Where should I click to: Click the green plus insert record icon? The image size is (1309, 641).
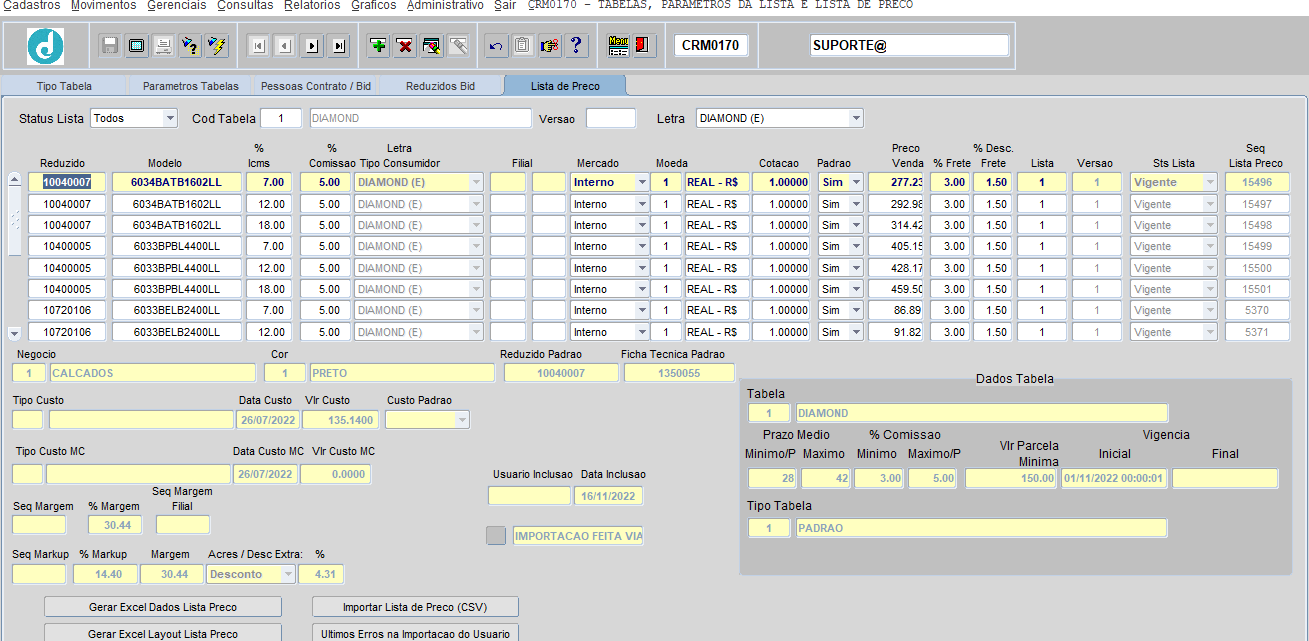378,45
